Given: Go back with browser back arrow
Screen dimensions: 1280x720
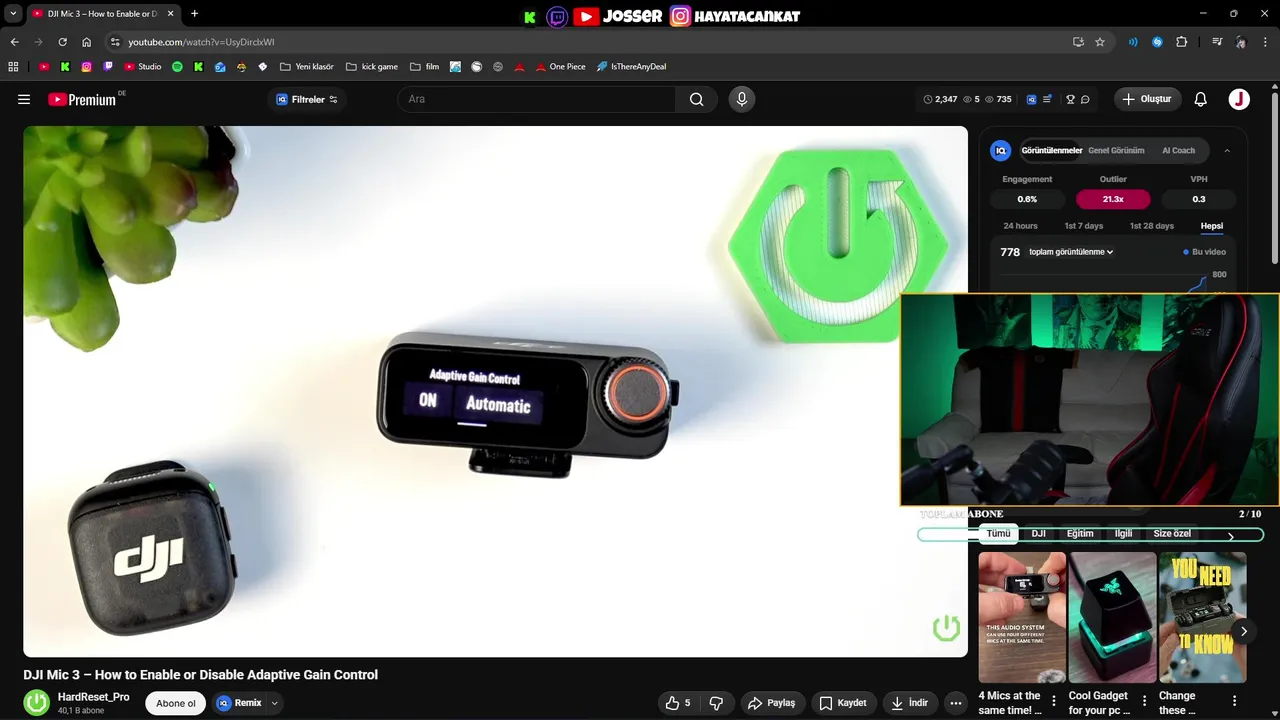Looking at the screenshot, I should (14, 42).
